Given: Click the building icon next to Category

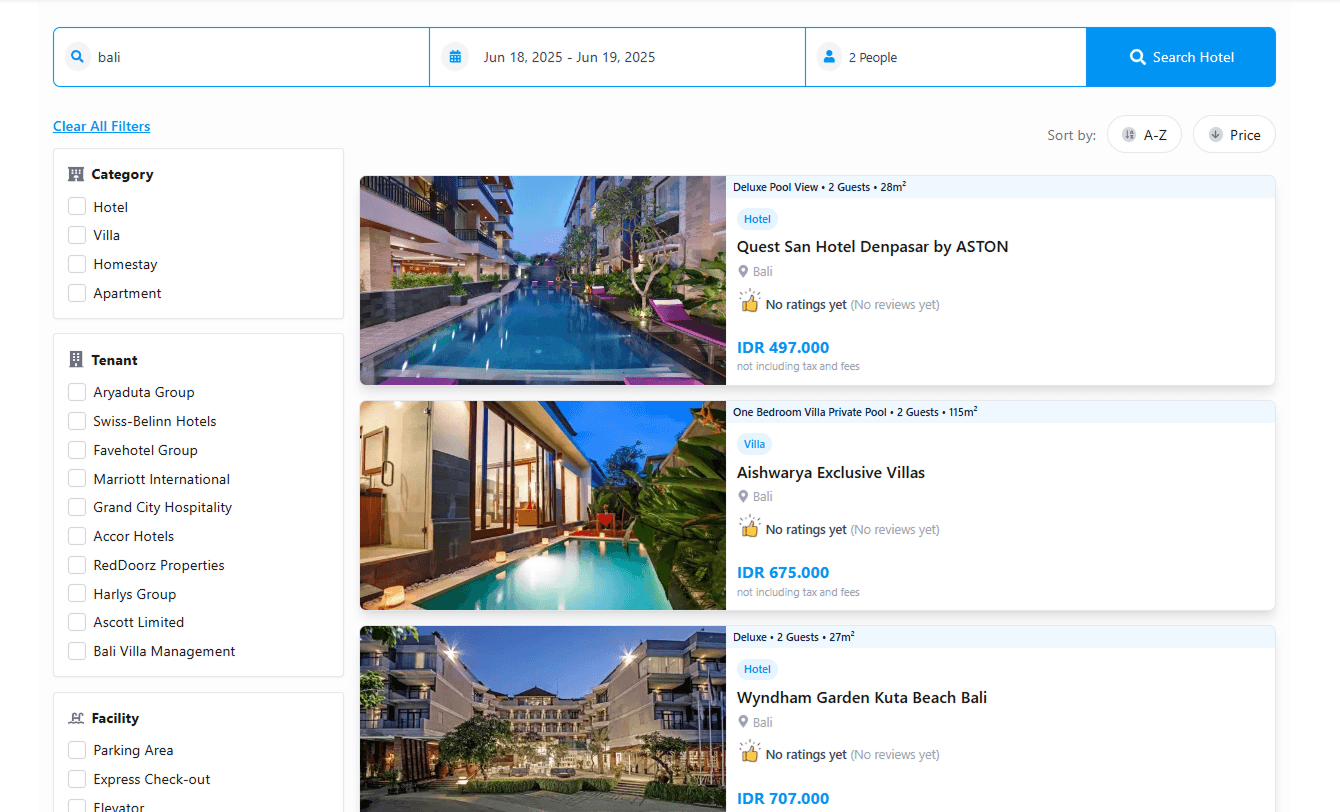Looking at the screenshot, I should pyautogui.click(x=76, y=174).
